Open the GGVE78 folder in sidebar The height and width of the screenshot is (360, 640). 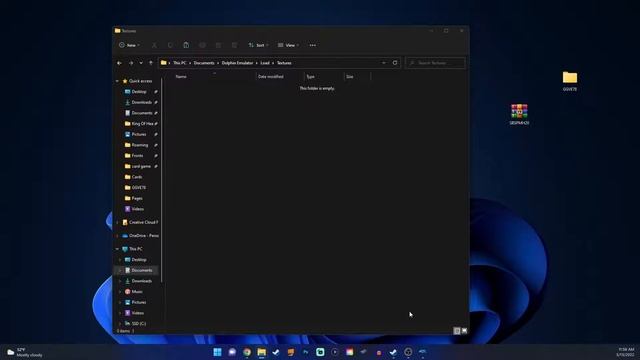click(139, 188)
